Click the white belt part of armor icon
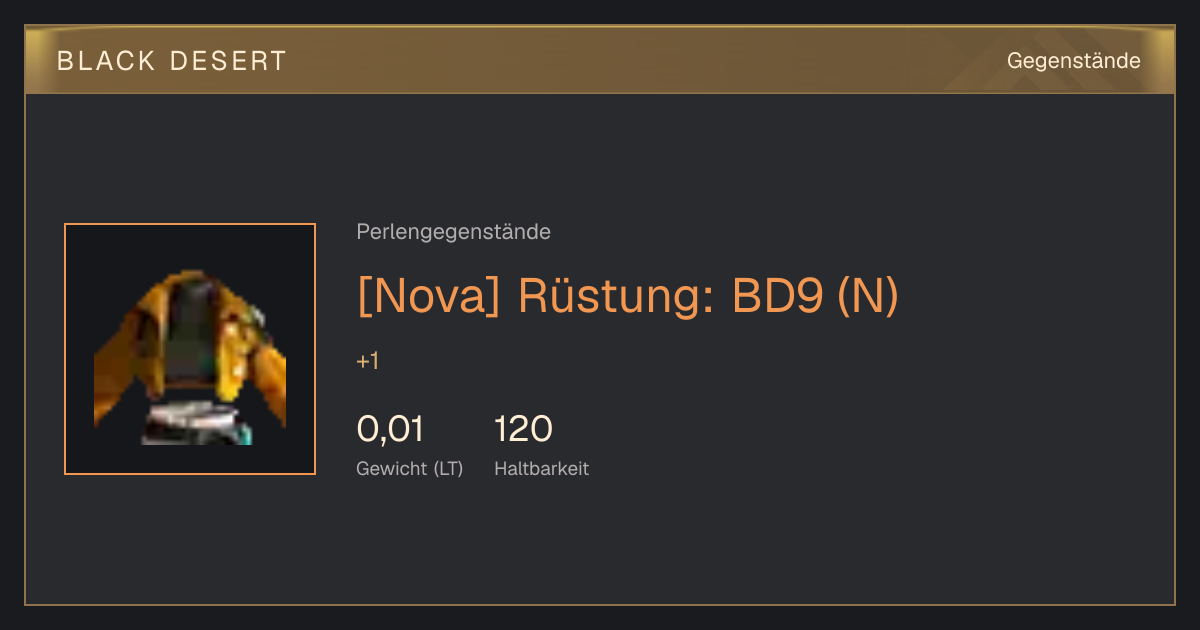 tap(188, 413)
